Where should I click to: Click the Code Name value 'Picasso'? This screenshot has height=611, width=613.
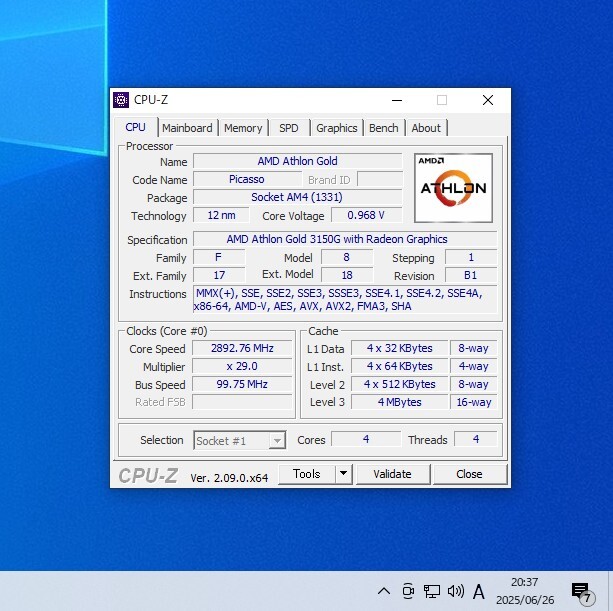tap(247, 179)
